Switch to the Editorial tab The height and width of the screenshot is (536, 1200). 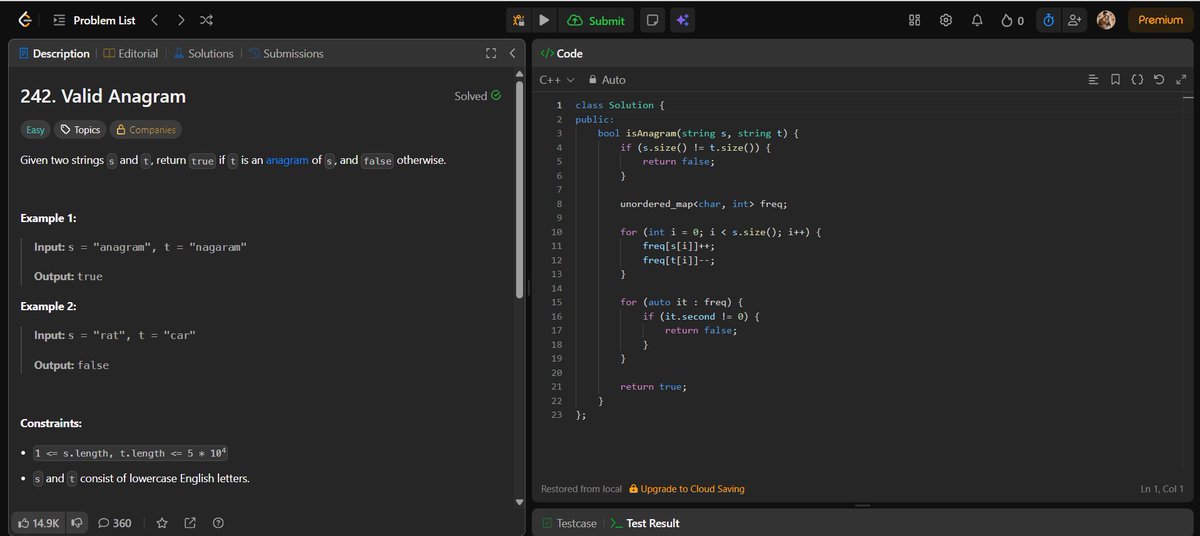click(x=131, y=53)
